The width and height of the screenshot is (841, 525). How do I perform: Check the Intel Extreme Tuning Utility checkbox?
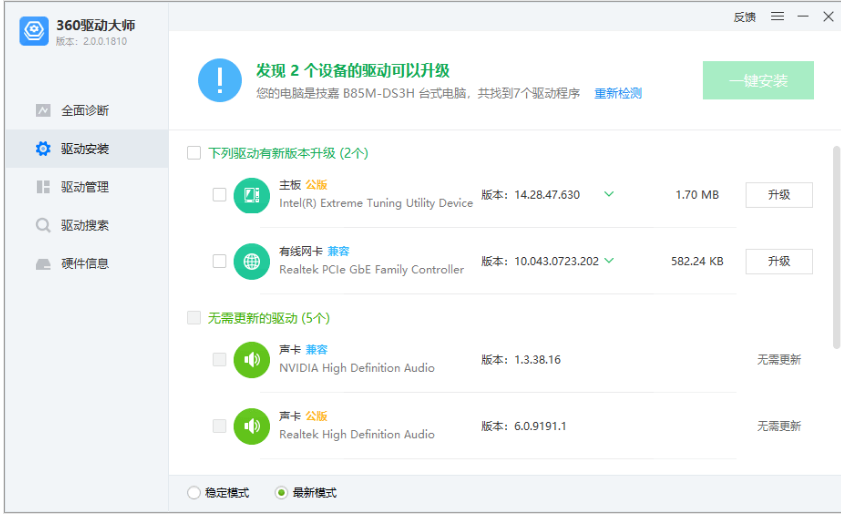219,195
